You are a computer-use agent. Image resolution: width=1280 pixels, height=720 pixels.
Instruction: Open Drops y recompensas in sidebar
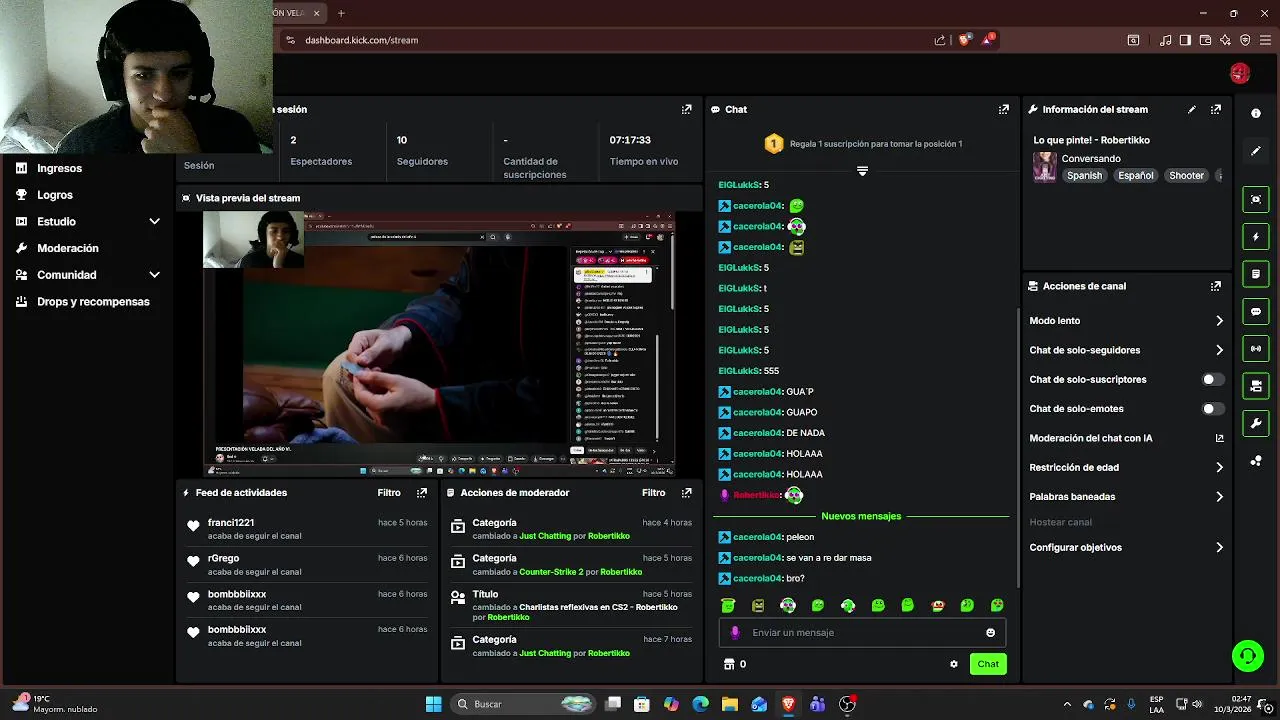pos(93,302)
